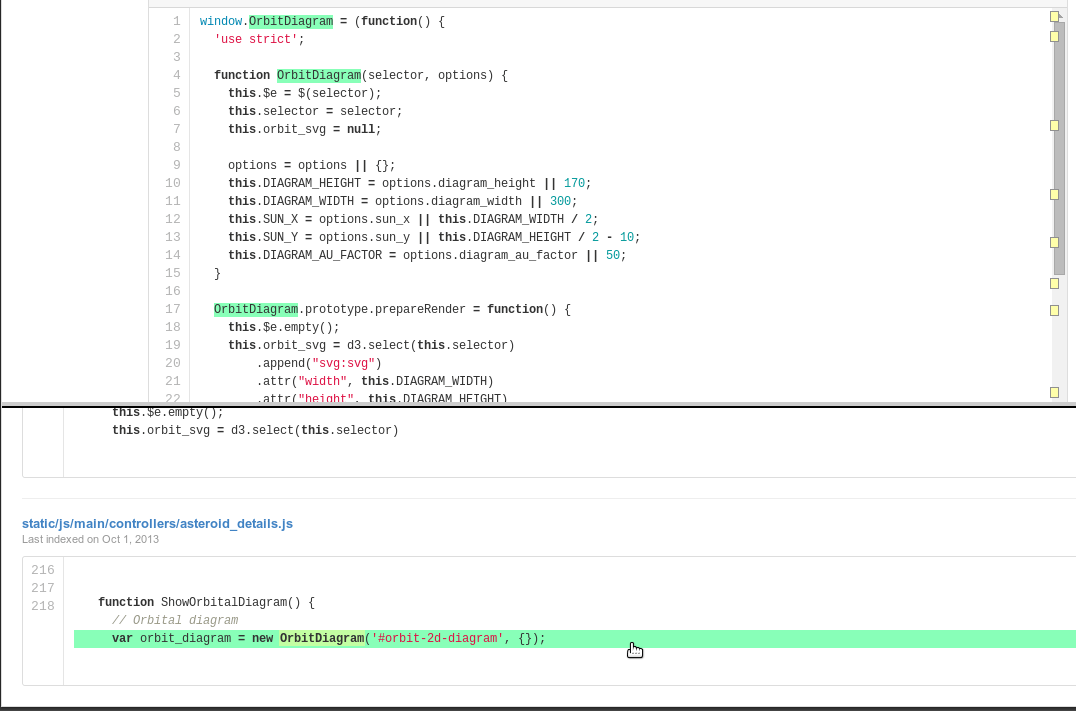The image size is (1076, 711).
Task: Click line number 216 in search result
Action: click(43, 570)
